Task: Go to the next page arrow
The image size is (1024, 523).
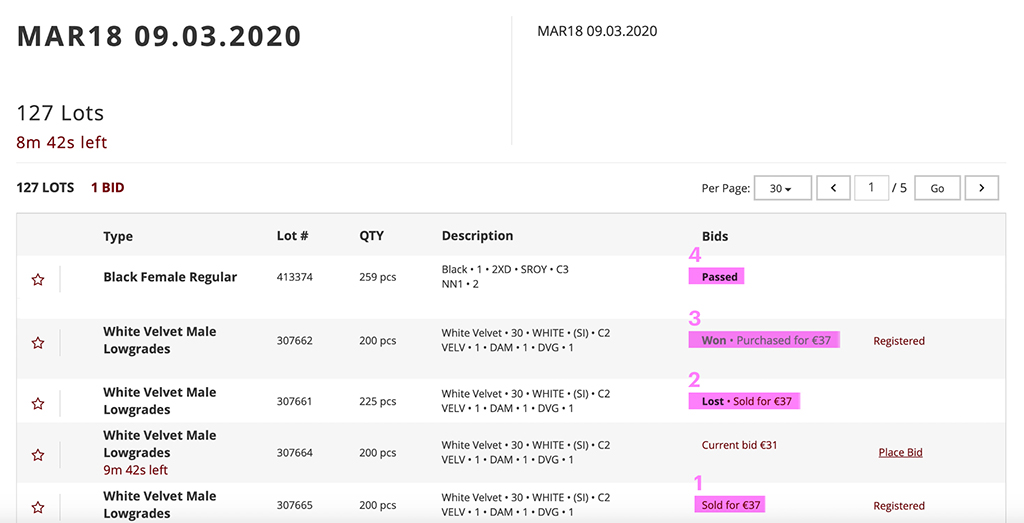Action: tap(982, 188)
